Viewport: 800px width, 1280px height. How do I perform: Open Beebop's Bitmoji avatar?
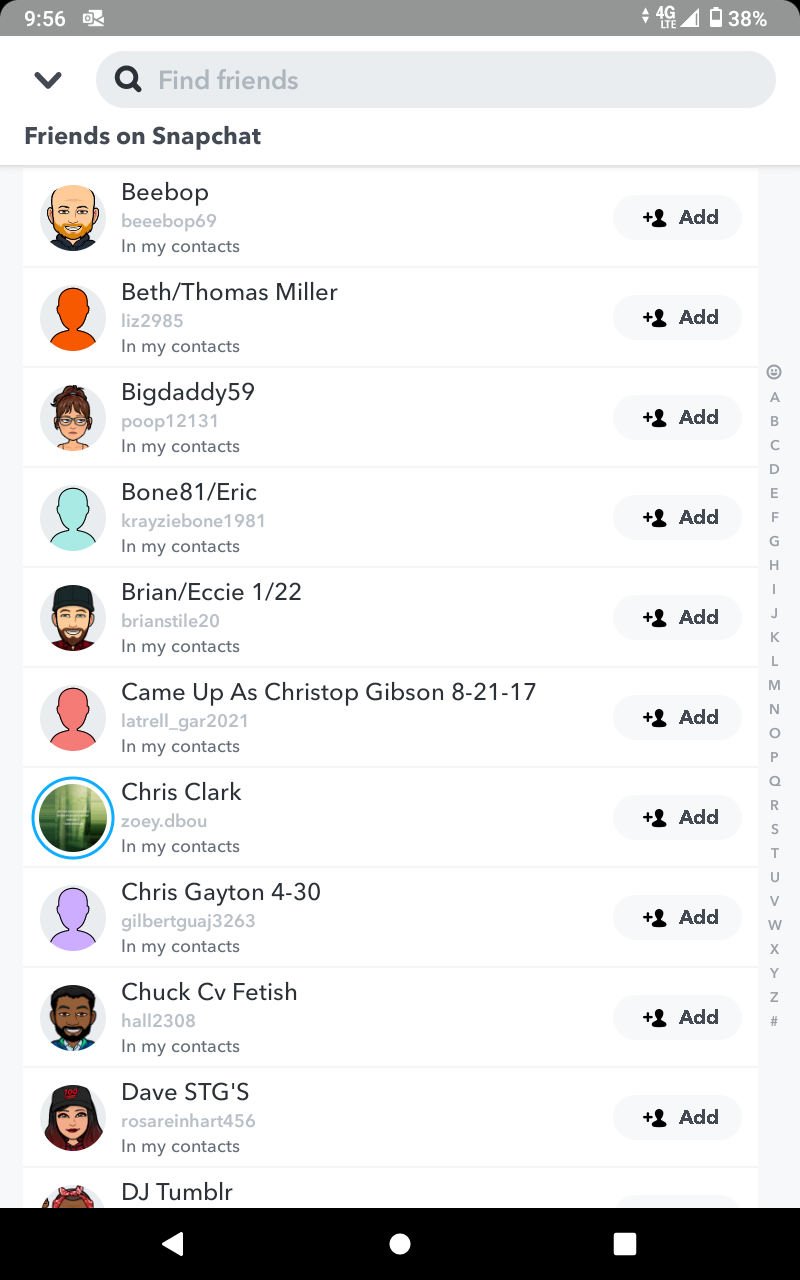pos(73,217)
